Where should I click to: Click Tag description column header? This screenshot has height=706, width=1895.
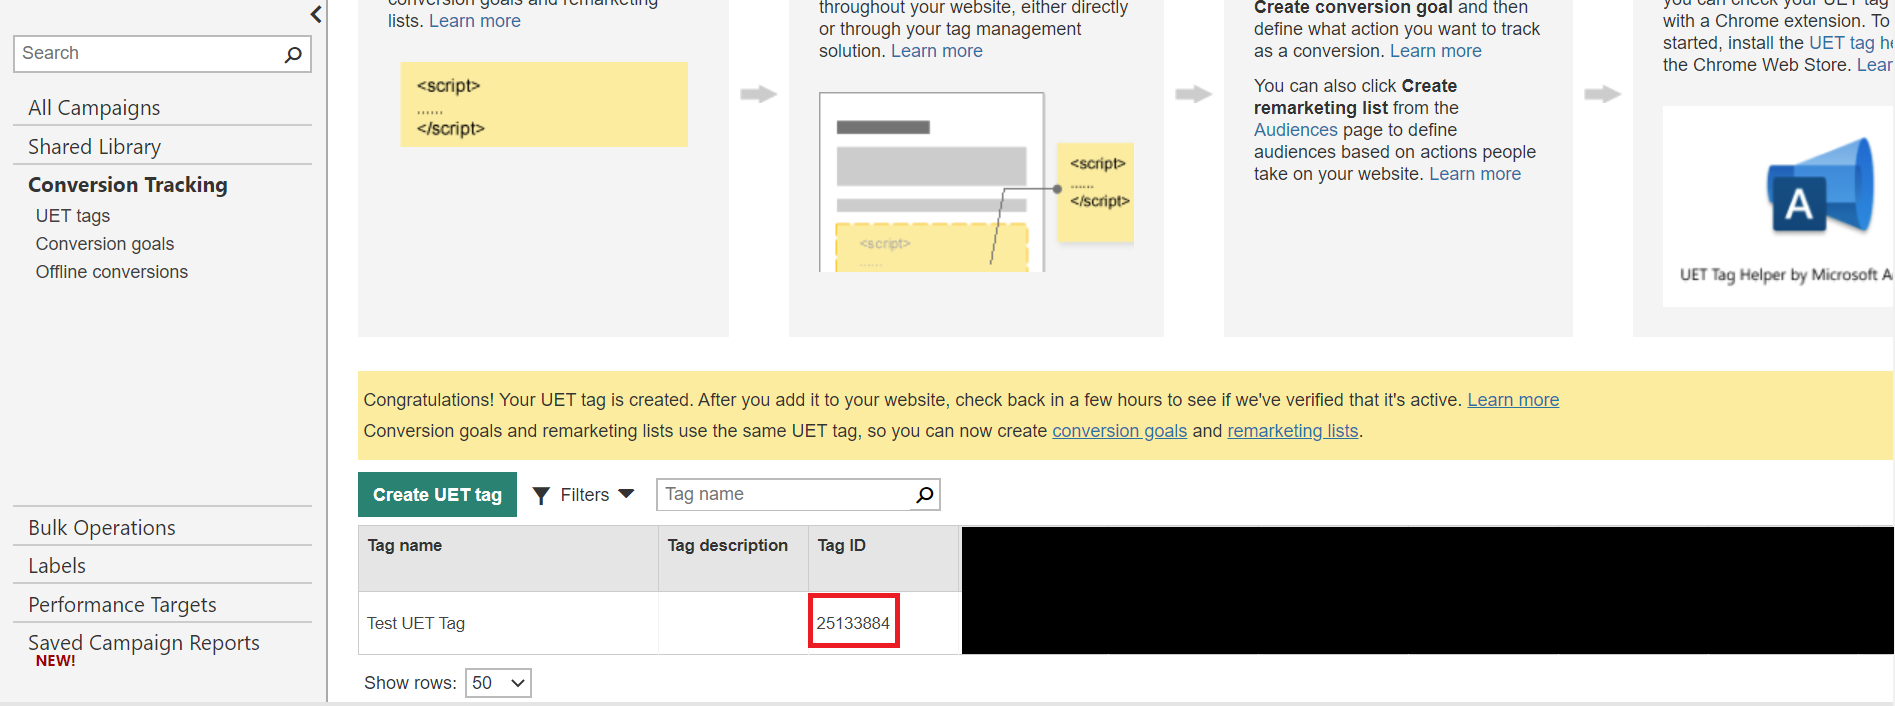pos(728,546)
